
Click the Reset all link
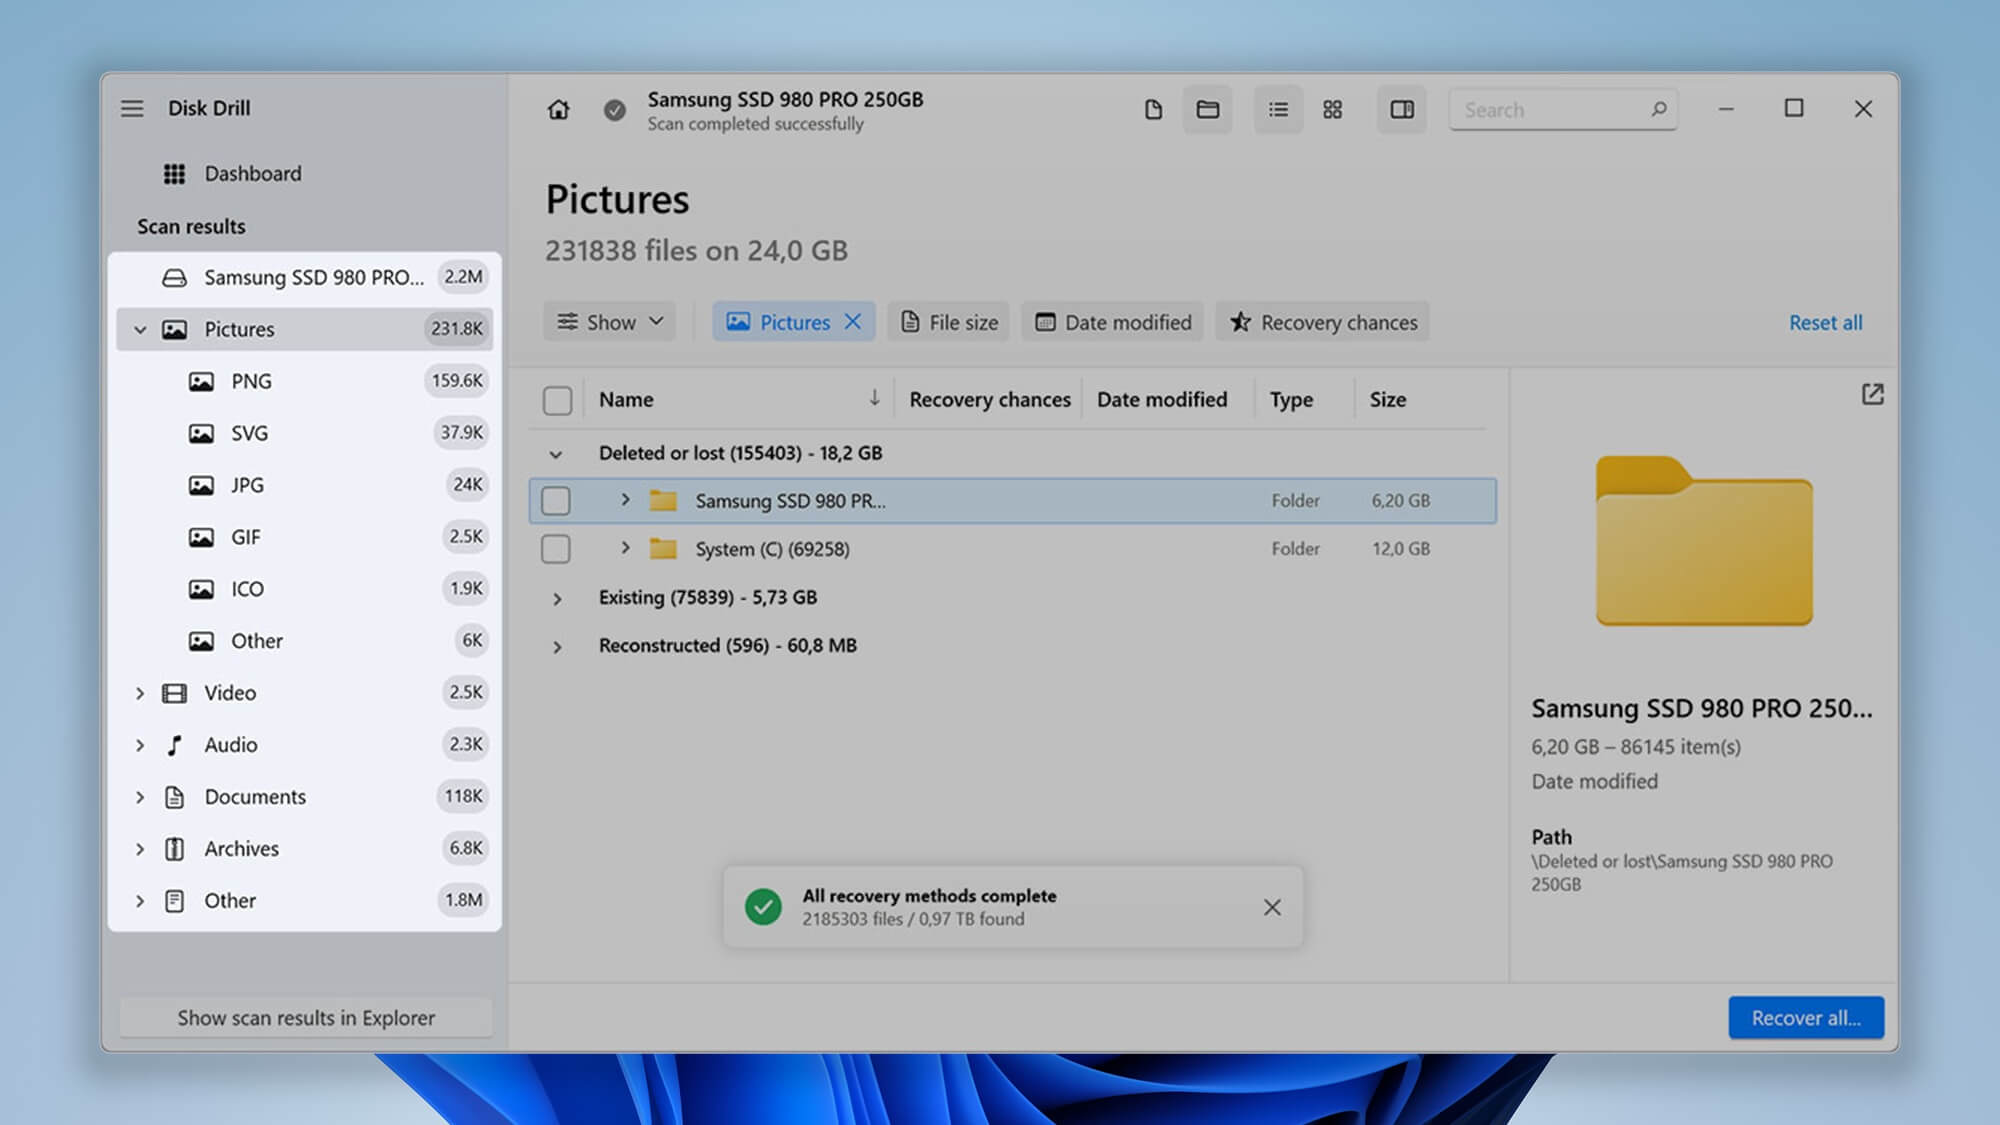(x=1825, y=323)
